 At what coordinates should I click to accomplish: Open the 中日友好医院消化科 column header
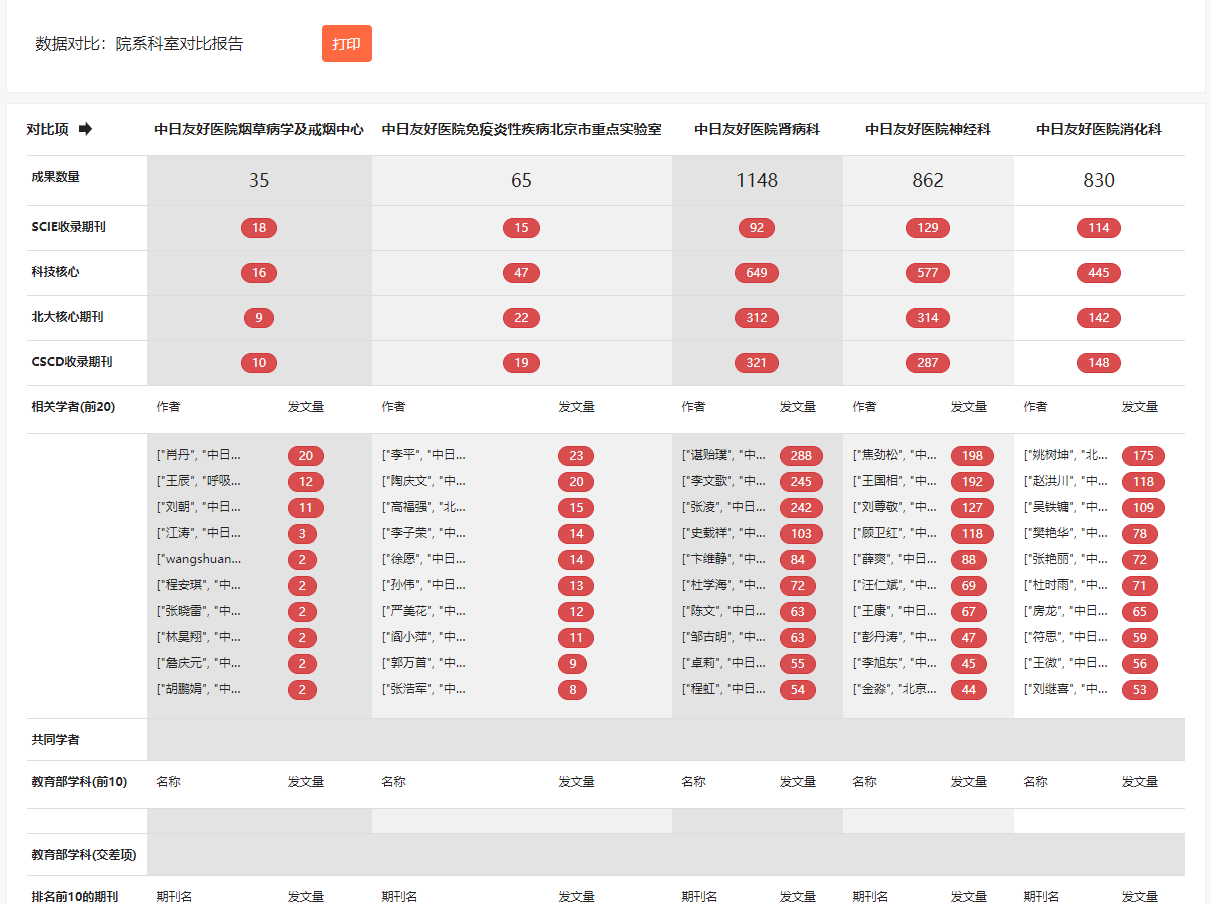coord(1099,130)
